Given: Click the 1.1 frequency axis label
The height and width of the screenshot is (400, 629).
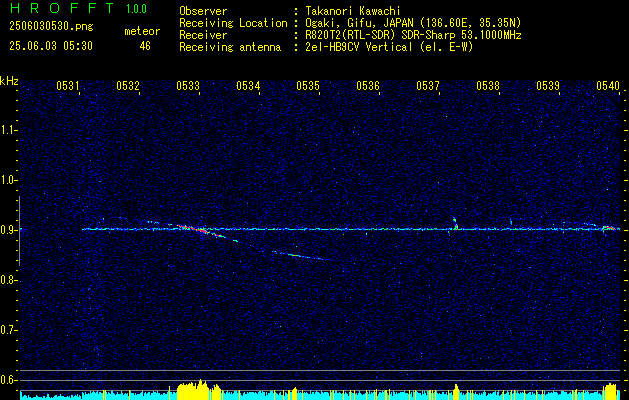Looking at the screenshot, I should (x=9, y=130).
